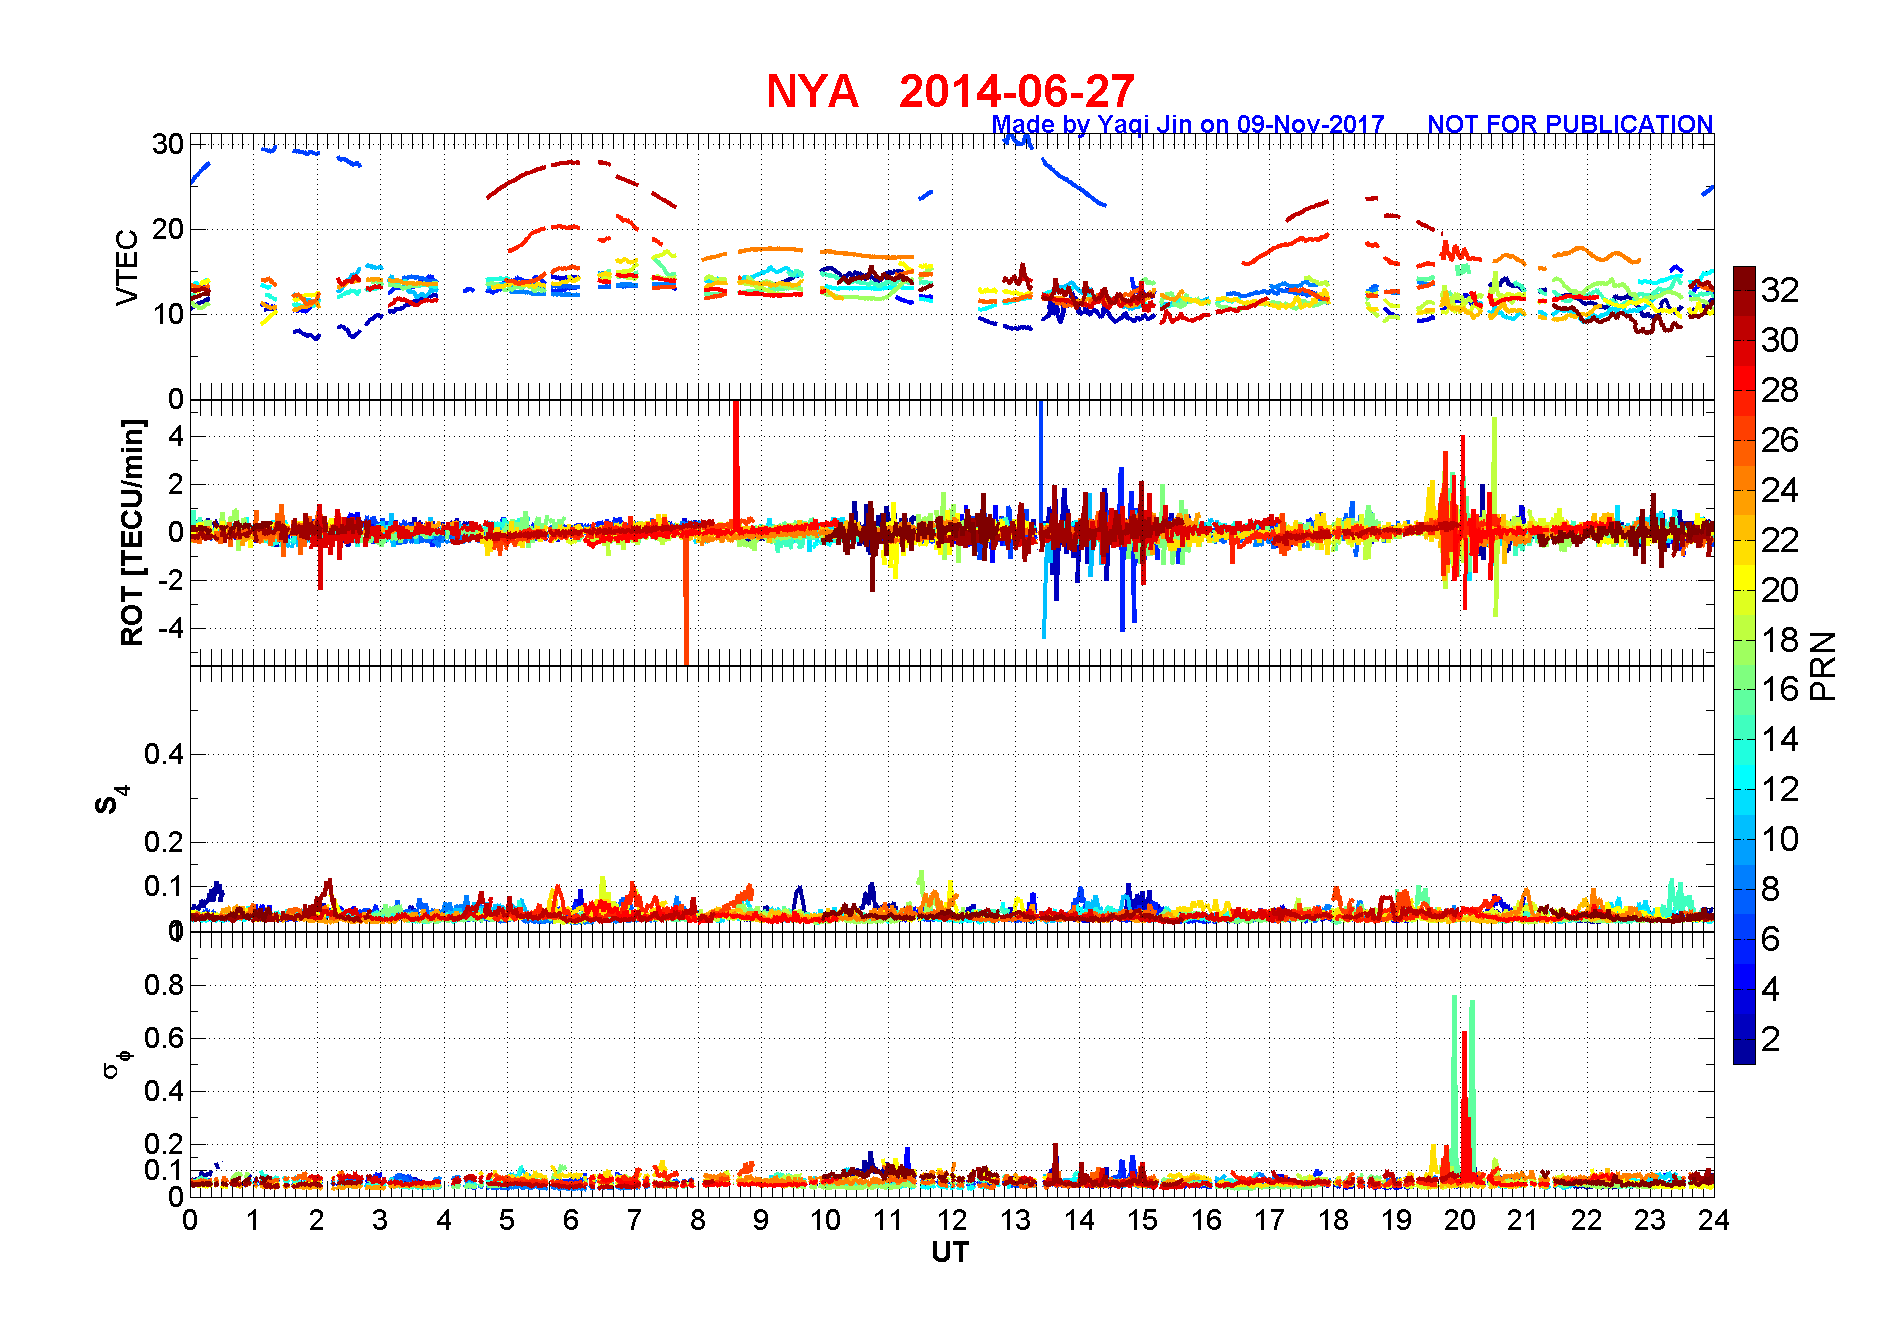
Task: Click the 'PRN' colorbar label
Action: coord(1824,665)
